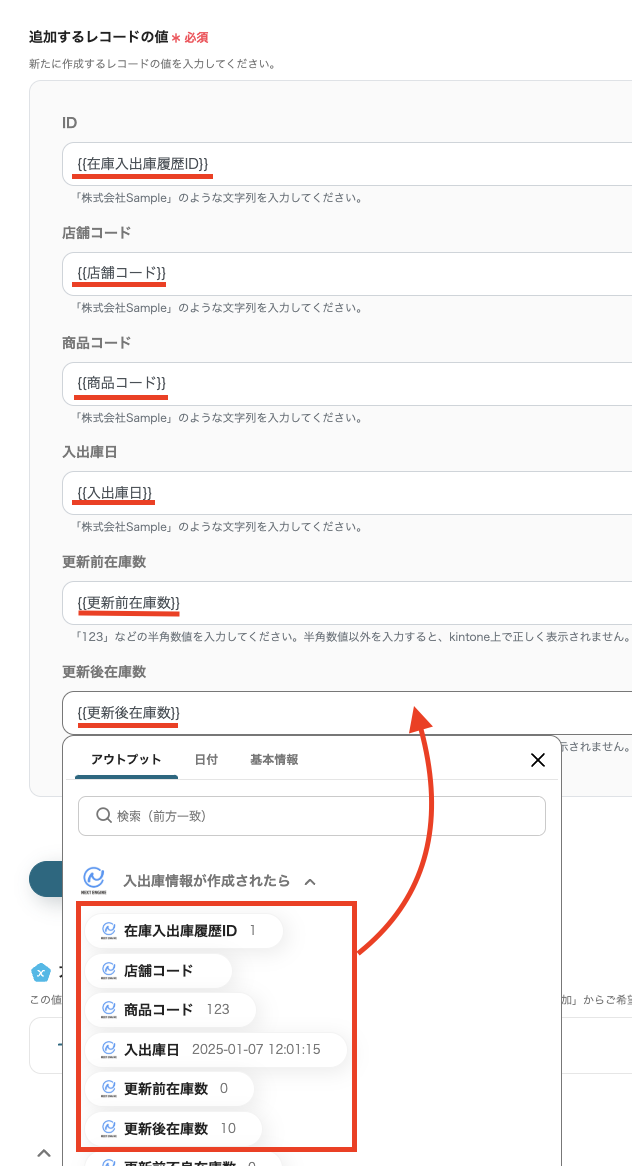Click the icon on 更新後在庫数 chip
632x1166 pixels.
[109, 1129]
